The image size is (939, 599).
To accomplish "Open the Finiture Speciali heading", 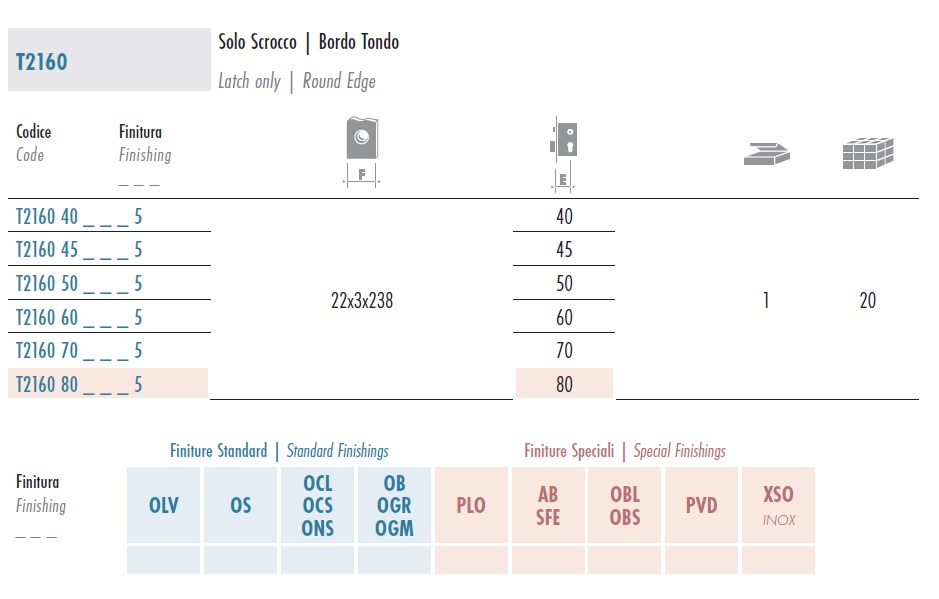I will click(x=569, y=450).
